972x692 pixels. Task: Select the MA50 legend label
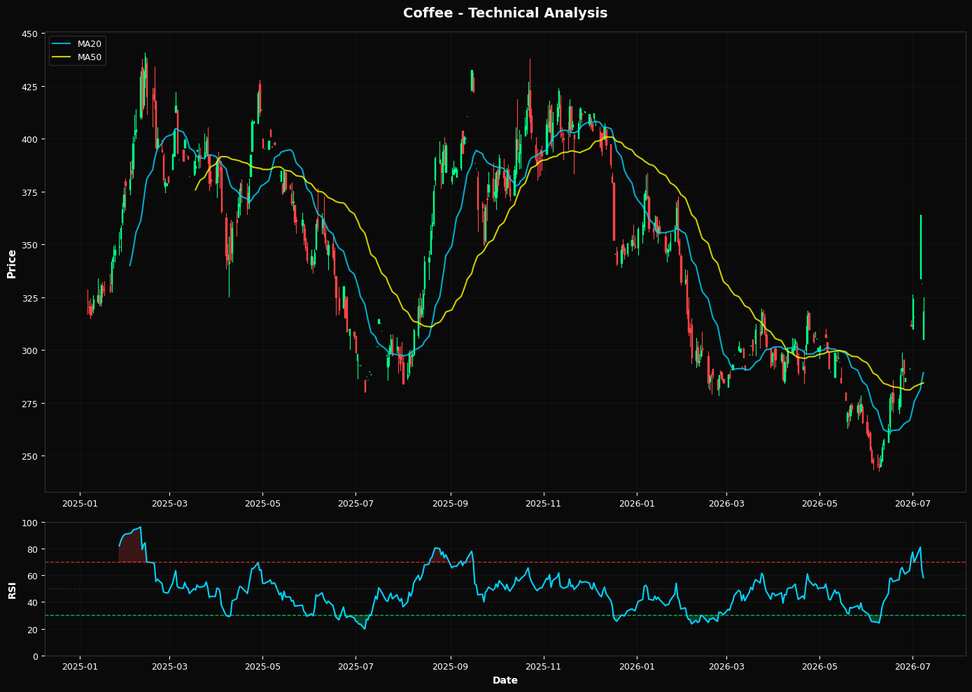(90, 57)
